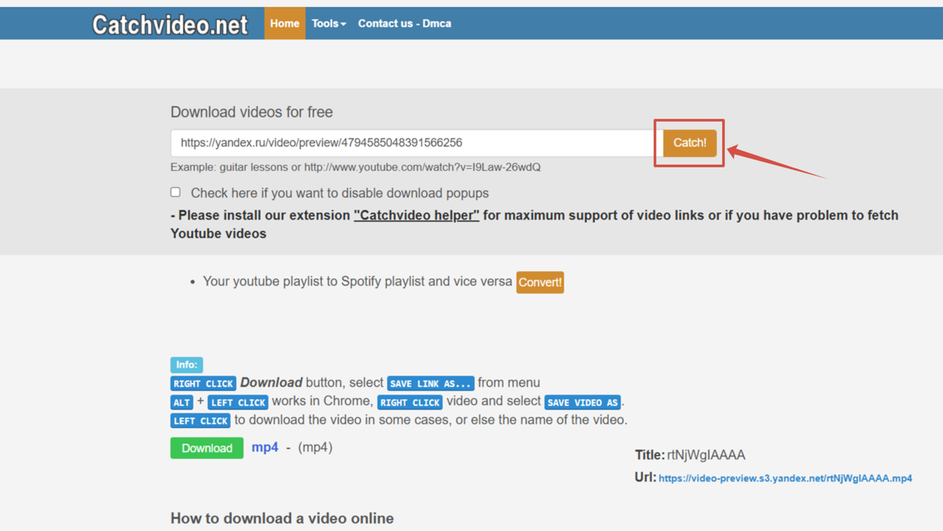Open the "Catchvideo helper" extension link
943x531 pixels.
(416, 215)
